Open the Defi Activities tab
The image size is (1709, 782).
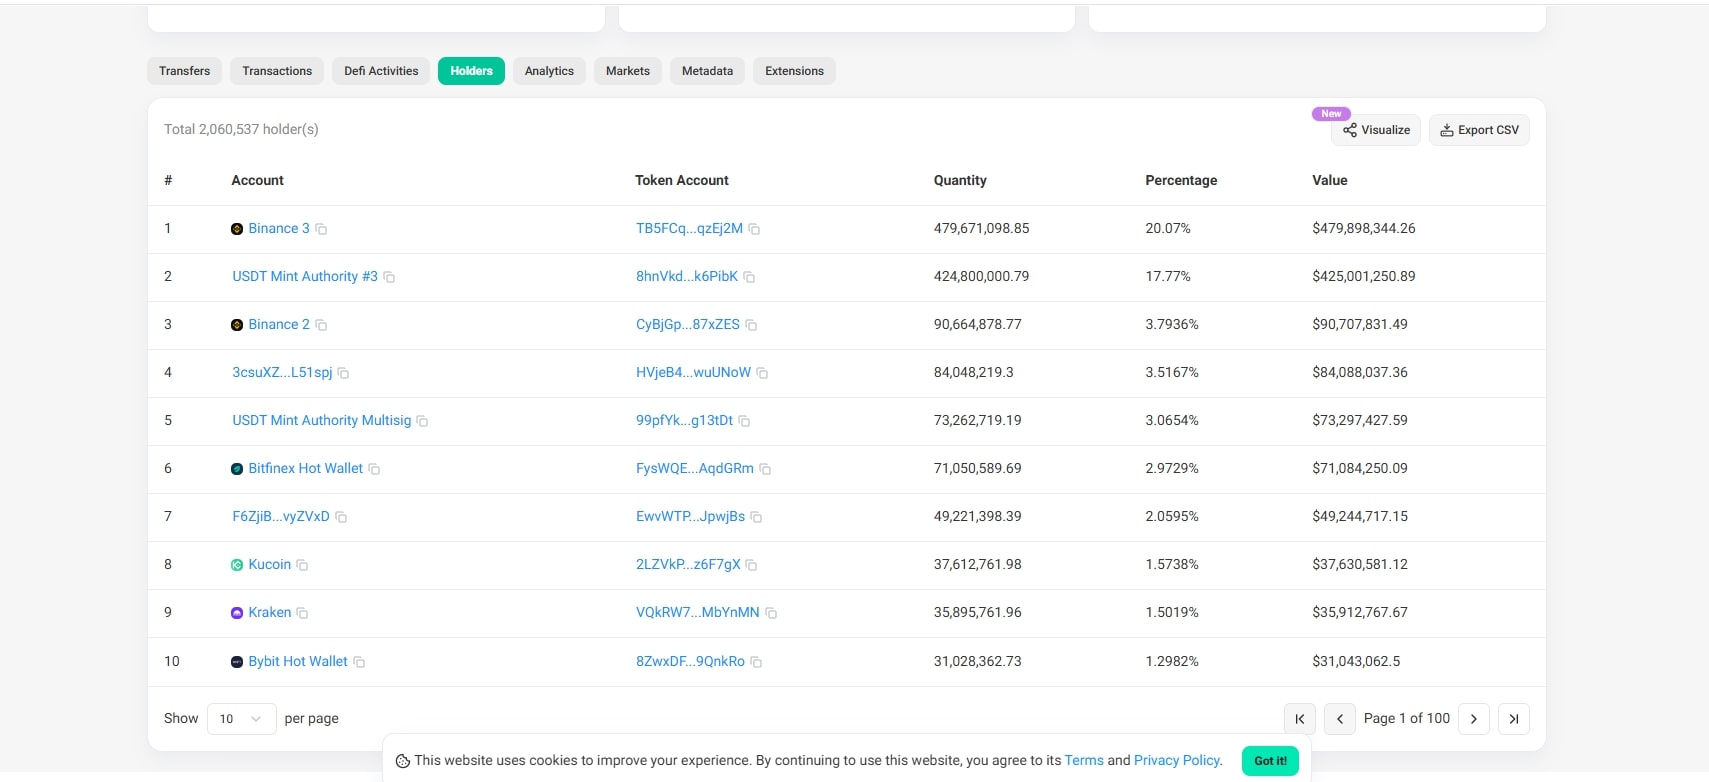point(381,71)
